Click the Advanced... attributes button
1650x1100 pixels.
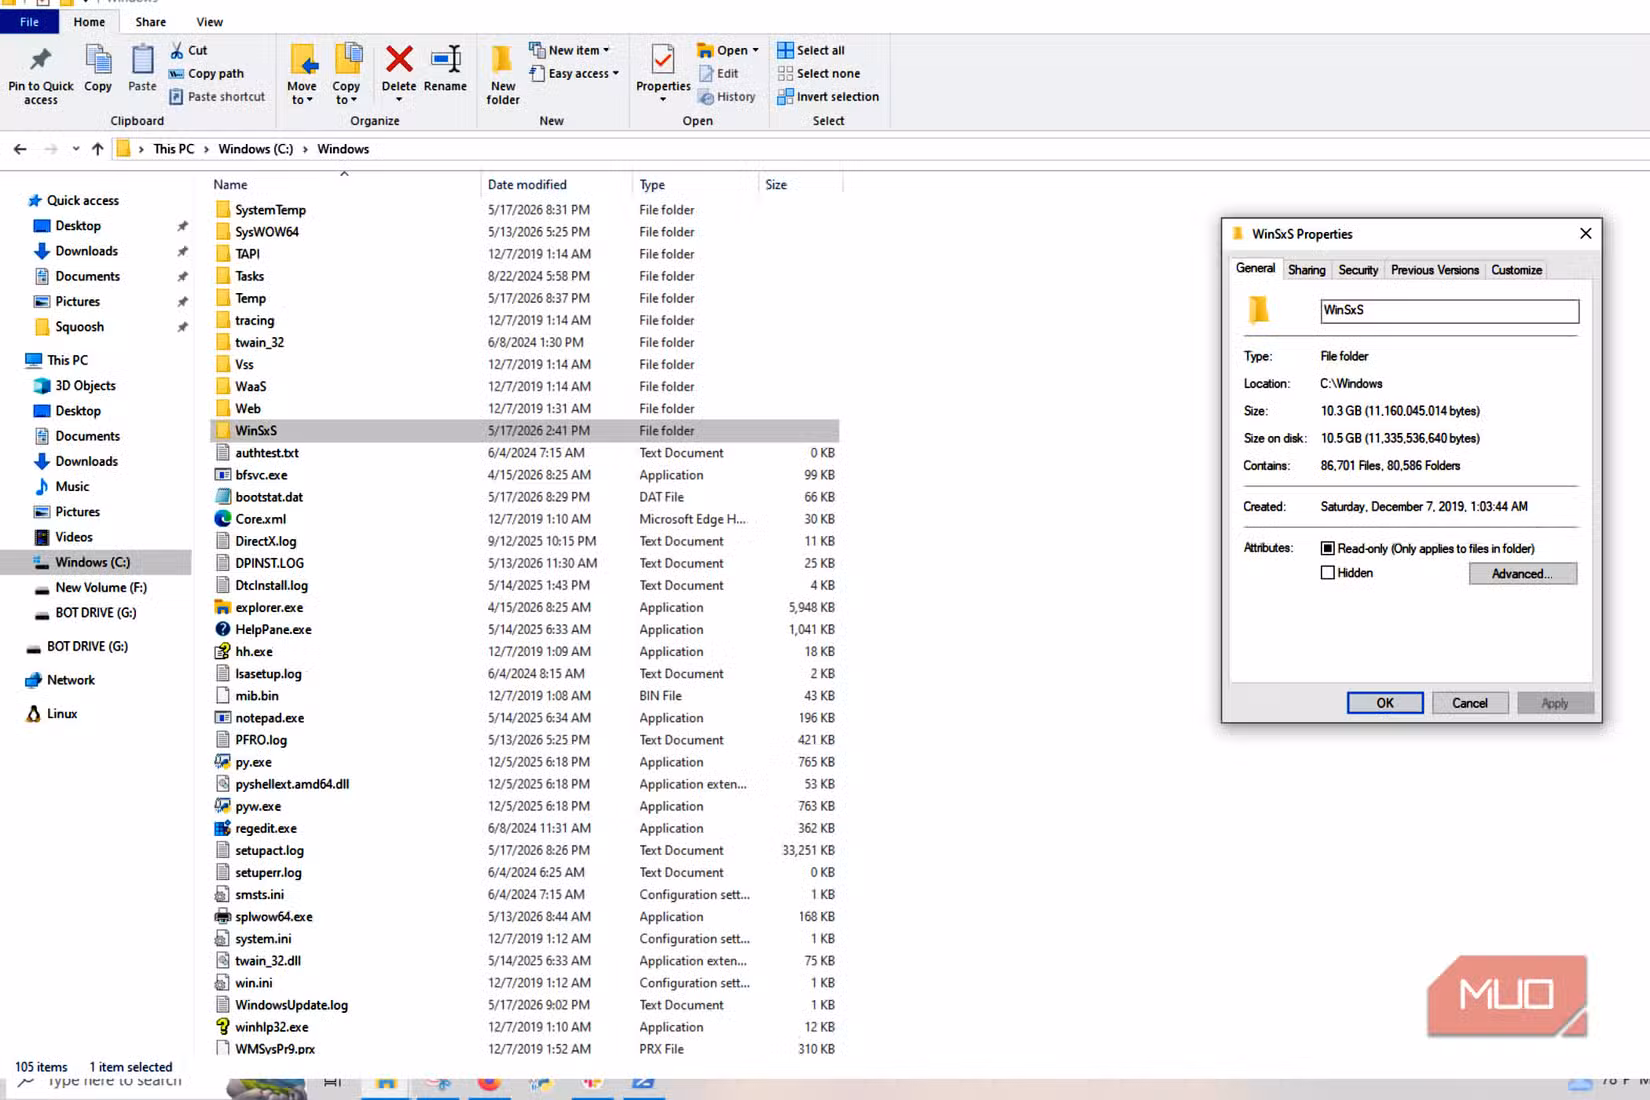coord(1522,574)
